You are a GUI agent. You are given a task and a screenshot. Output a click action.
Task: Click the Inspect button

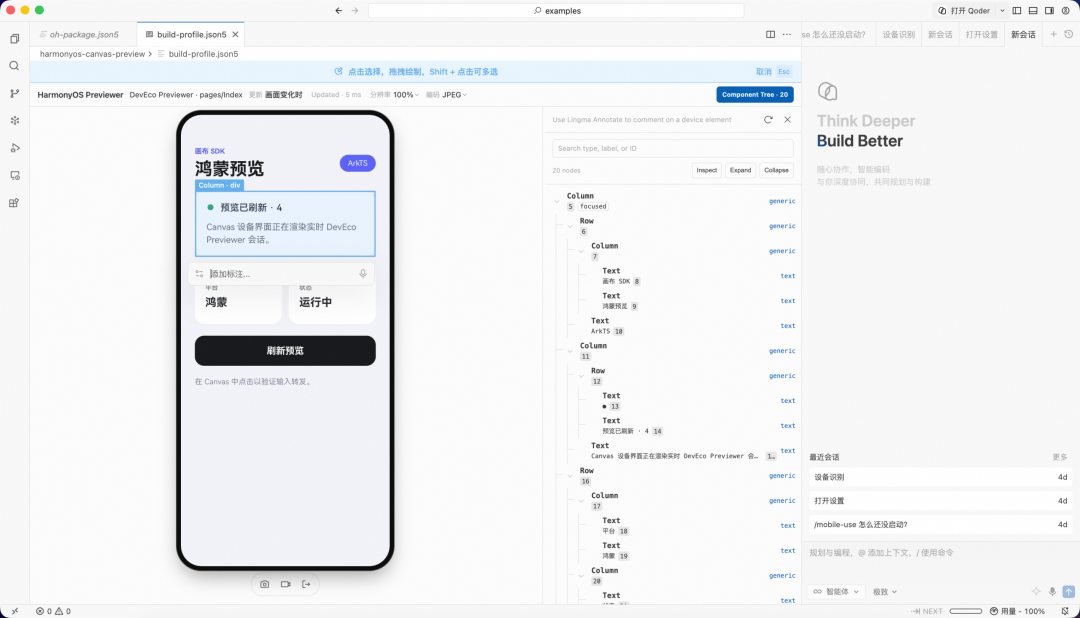(x=707, y=170)
